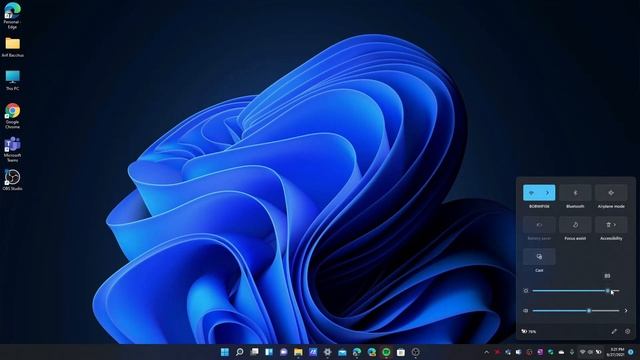Screen dimensions: 640x360
Task: Open Task View from the taskbar
Action: click(x=254, y=352)
